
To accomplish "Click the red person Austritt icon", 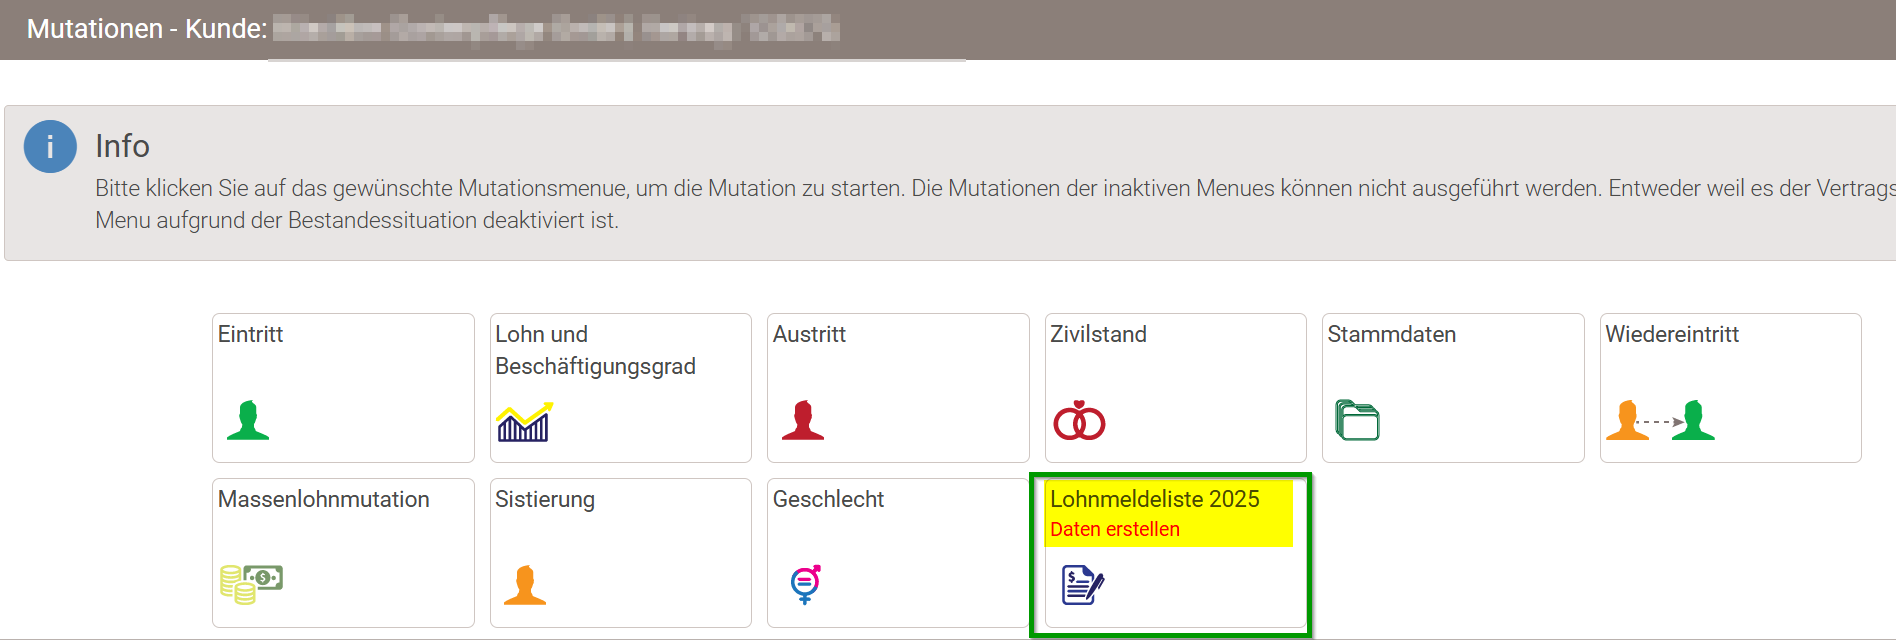I will (x=803, y=420).
